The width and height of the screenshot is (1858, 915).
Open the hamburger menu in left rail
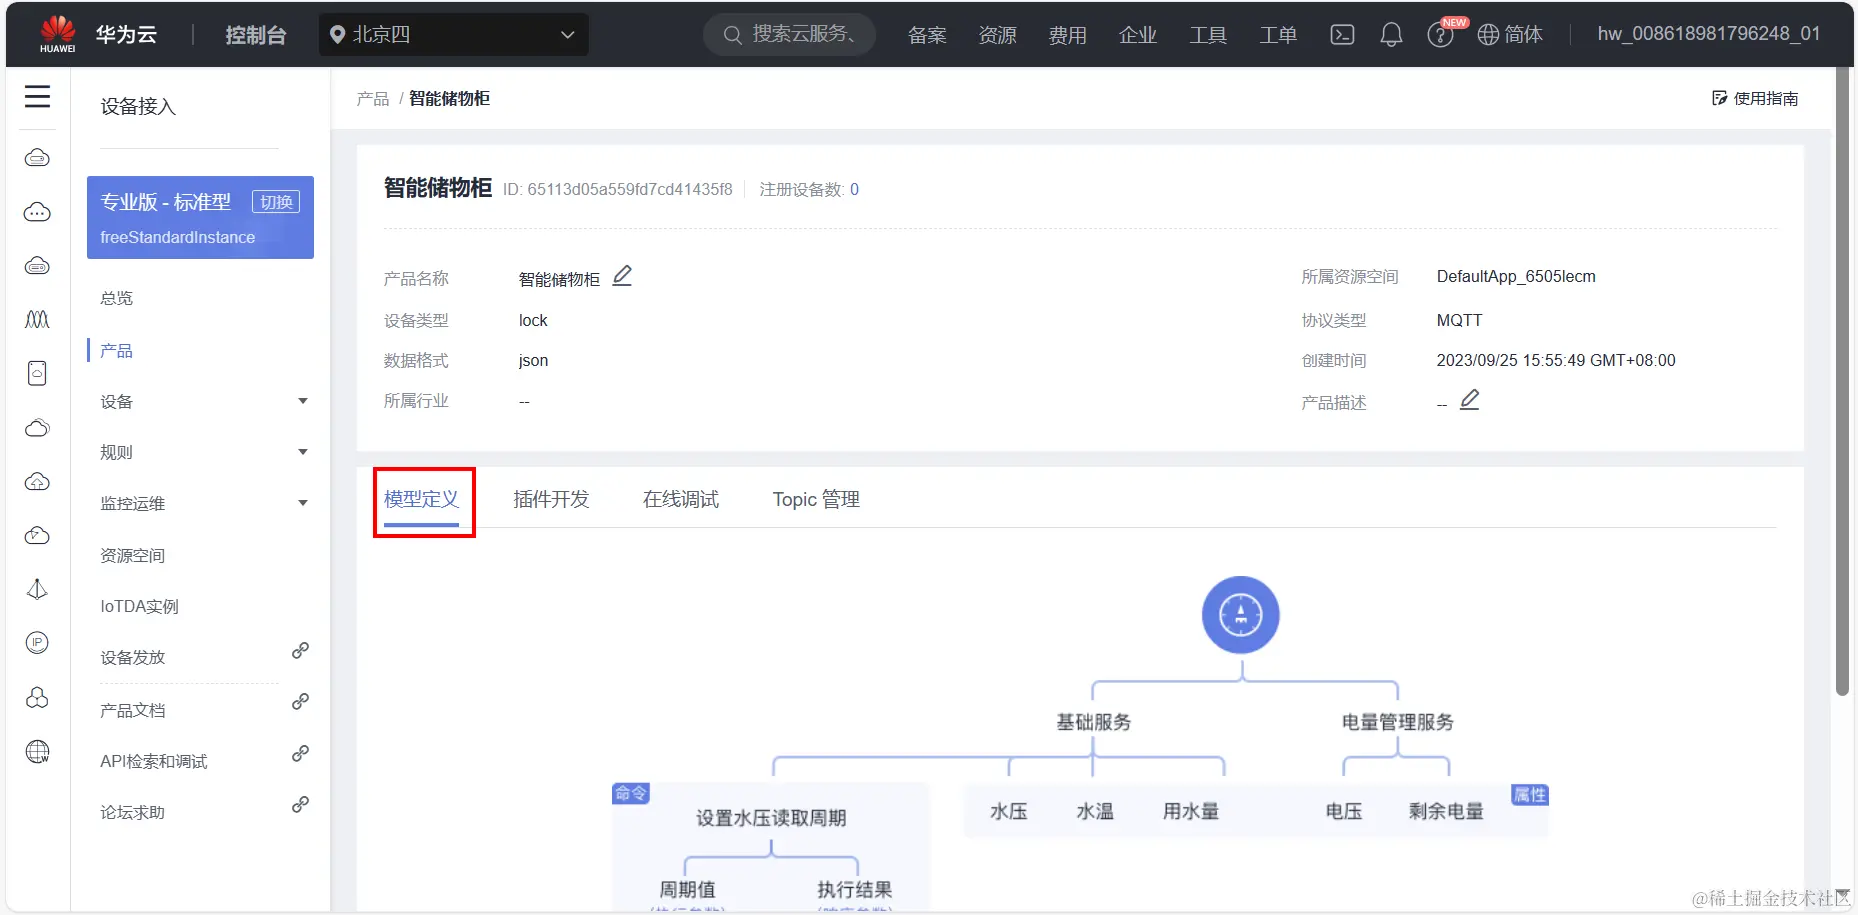pos(37,96)
